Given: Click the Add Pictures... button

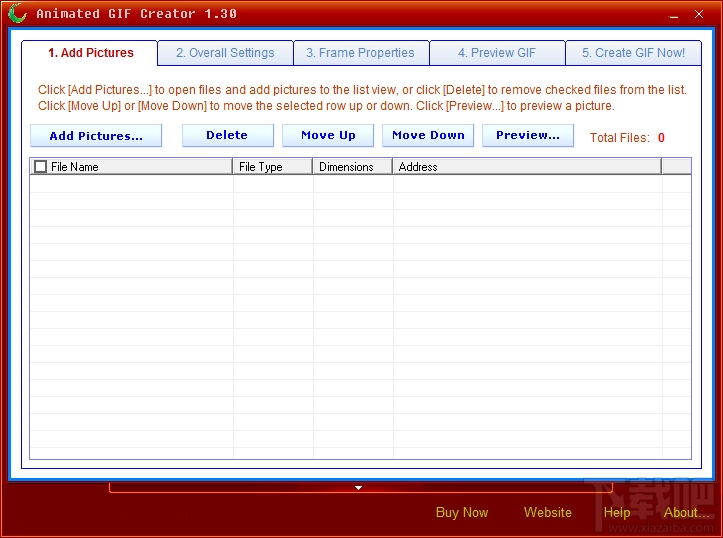Looking at the screenshot, I should pyautogui.click(x=96, y=136).
